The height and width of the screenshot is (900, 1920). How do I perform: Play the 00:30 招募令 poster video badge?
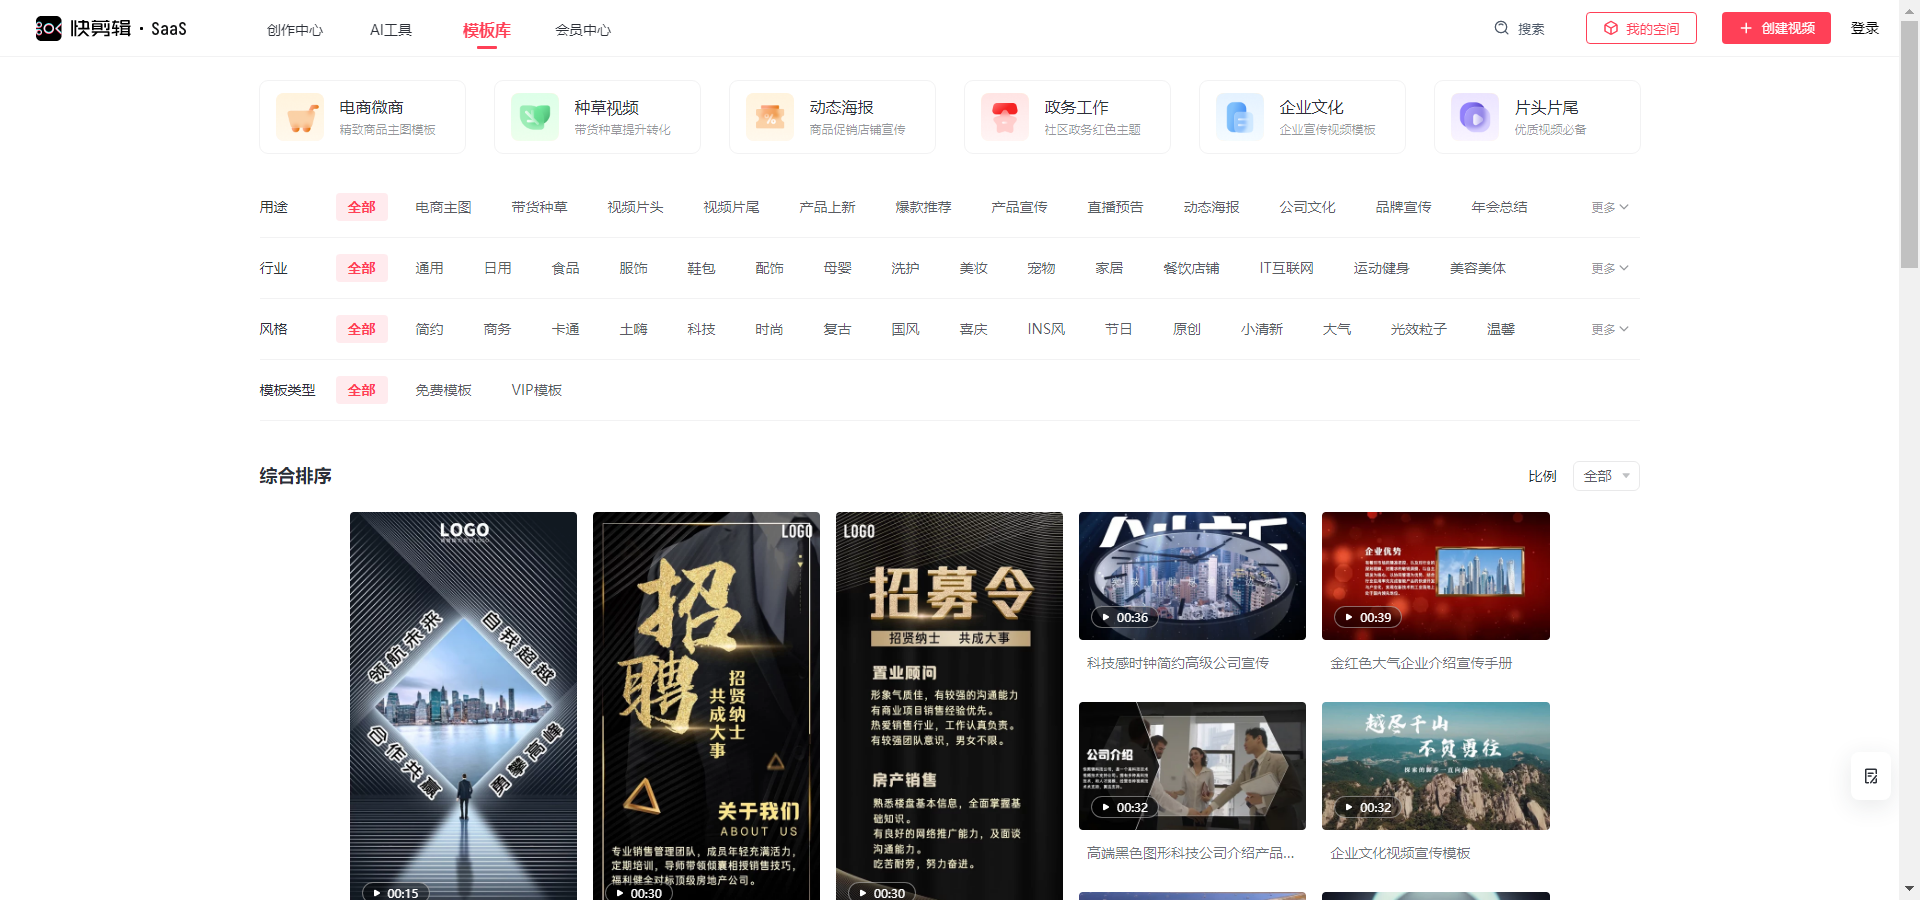(881, 893)
